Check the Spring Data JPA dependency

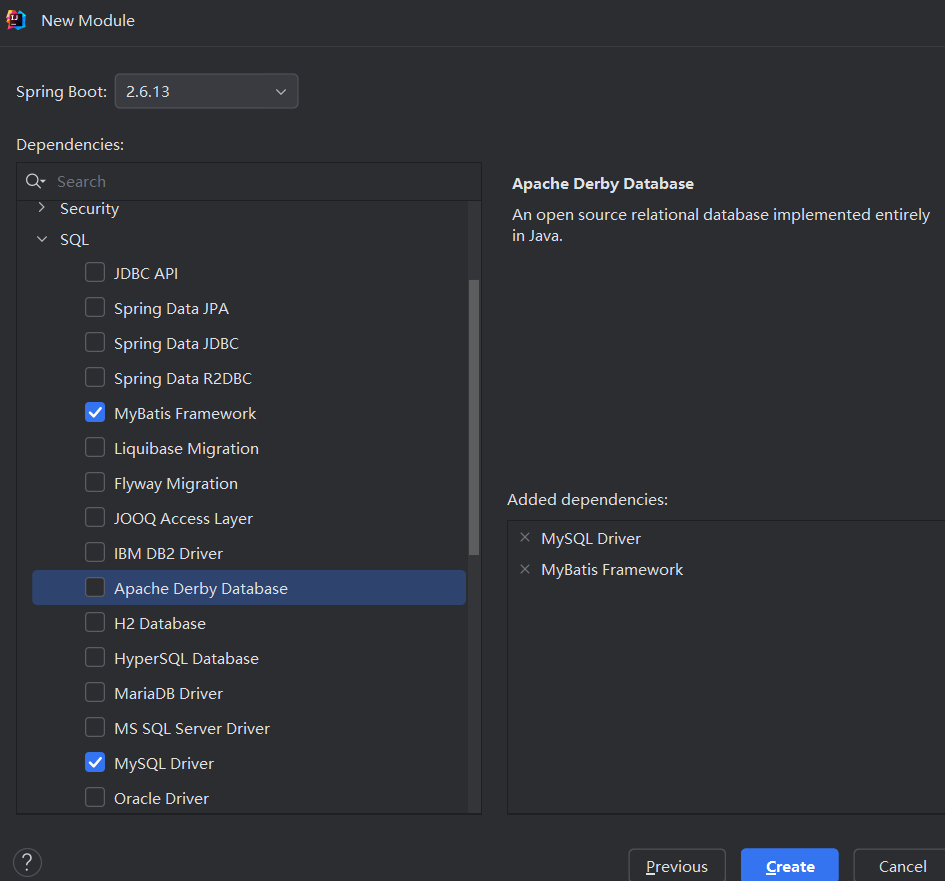tap(95, 307)
